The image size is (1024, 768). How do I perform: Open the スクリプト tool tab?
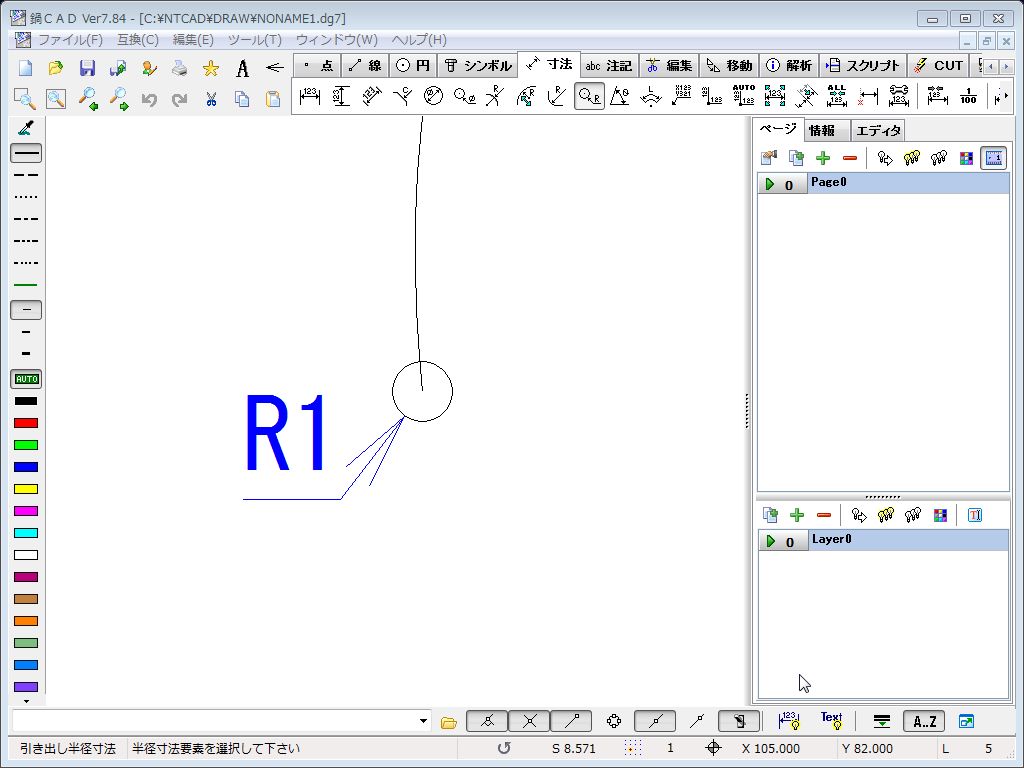click(x=863, y=65)
